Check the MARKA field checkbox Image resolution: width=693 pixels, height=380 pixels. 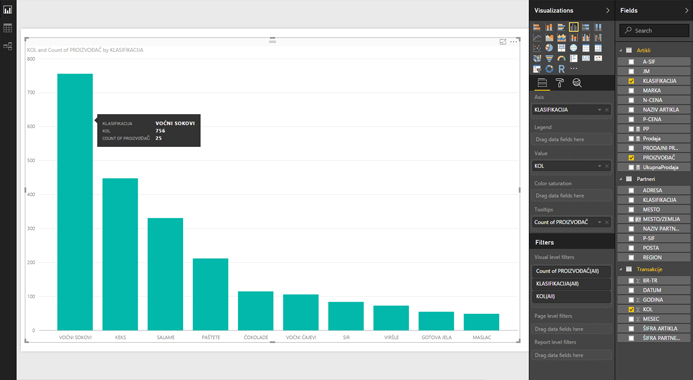point(631,91)
